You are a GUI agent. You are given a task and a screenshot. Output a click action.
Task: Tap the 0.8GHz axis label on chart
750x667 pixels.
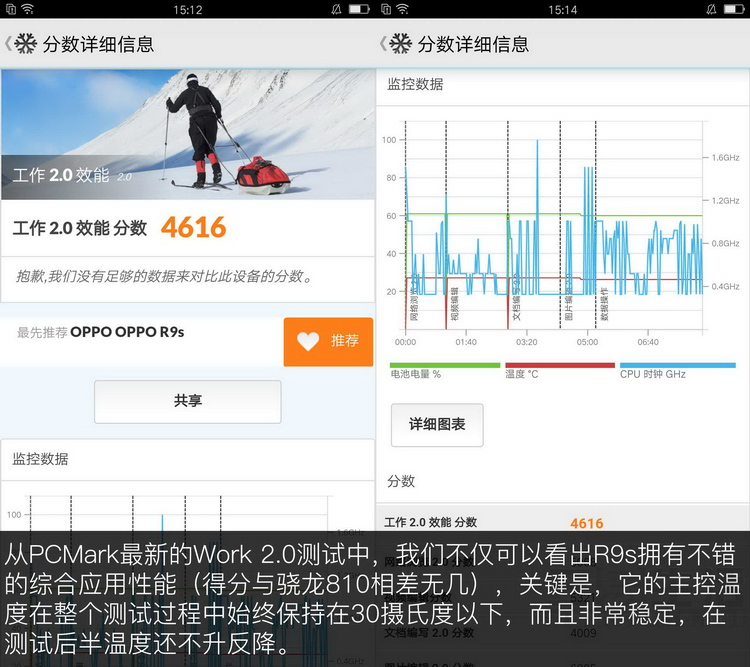726,243
